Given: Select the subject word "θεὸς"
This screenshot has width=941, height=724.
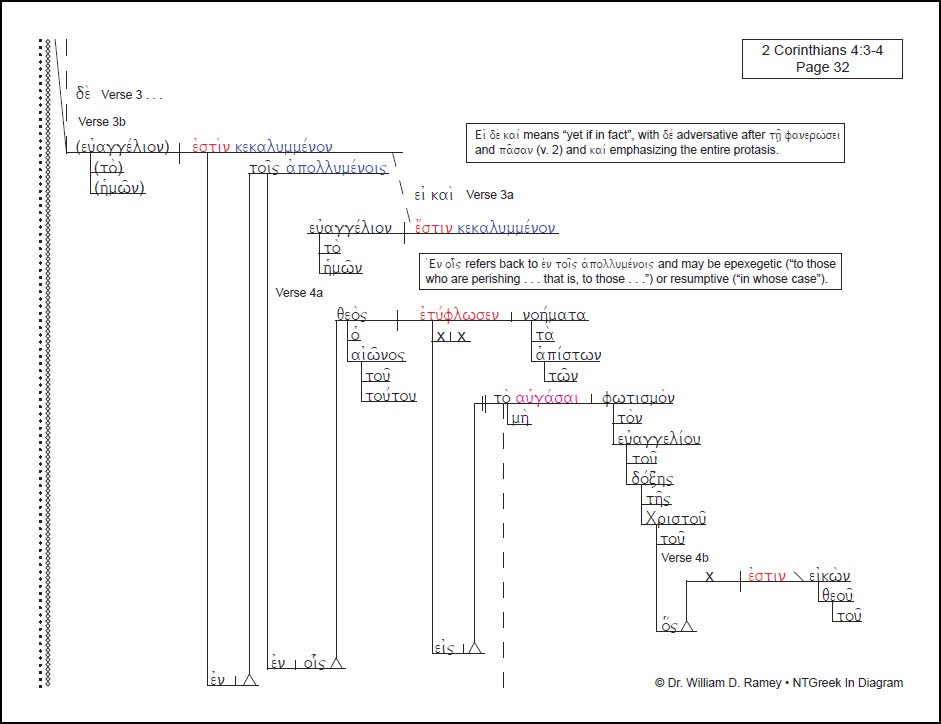Looking at the screenshot, I should (352, 315).
